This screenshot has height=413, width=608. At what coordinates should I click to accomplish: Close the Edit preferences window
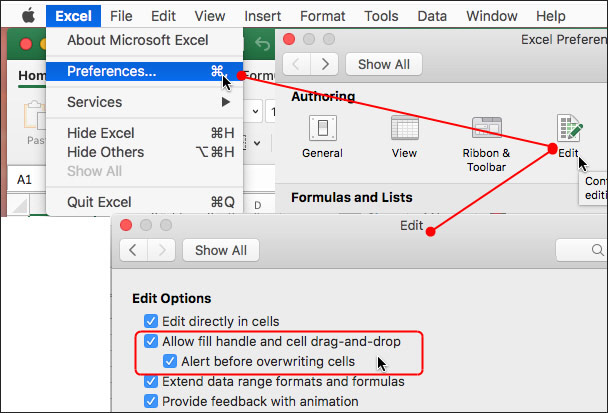tap(126, 225)
